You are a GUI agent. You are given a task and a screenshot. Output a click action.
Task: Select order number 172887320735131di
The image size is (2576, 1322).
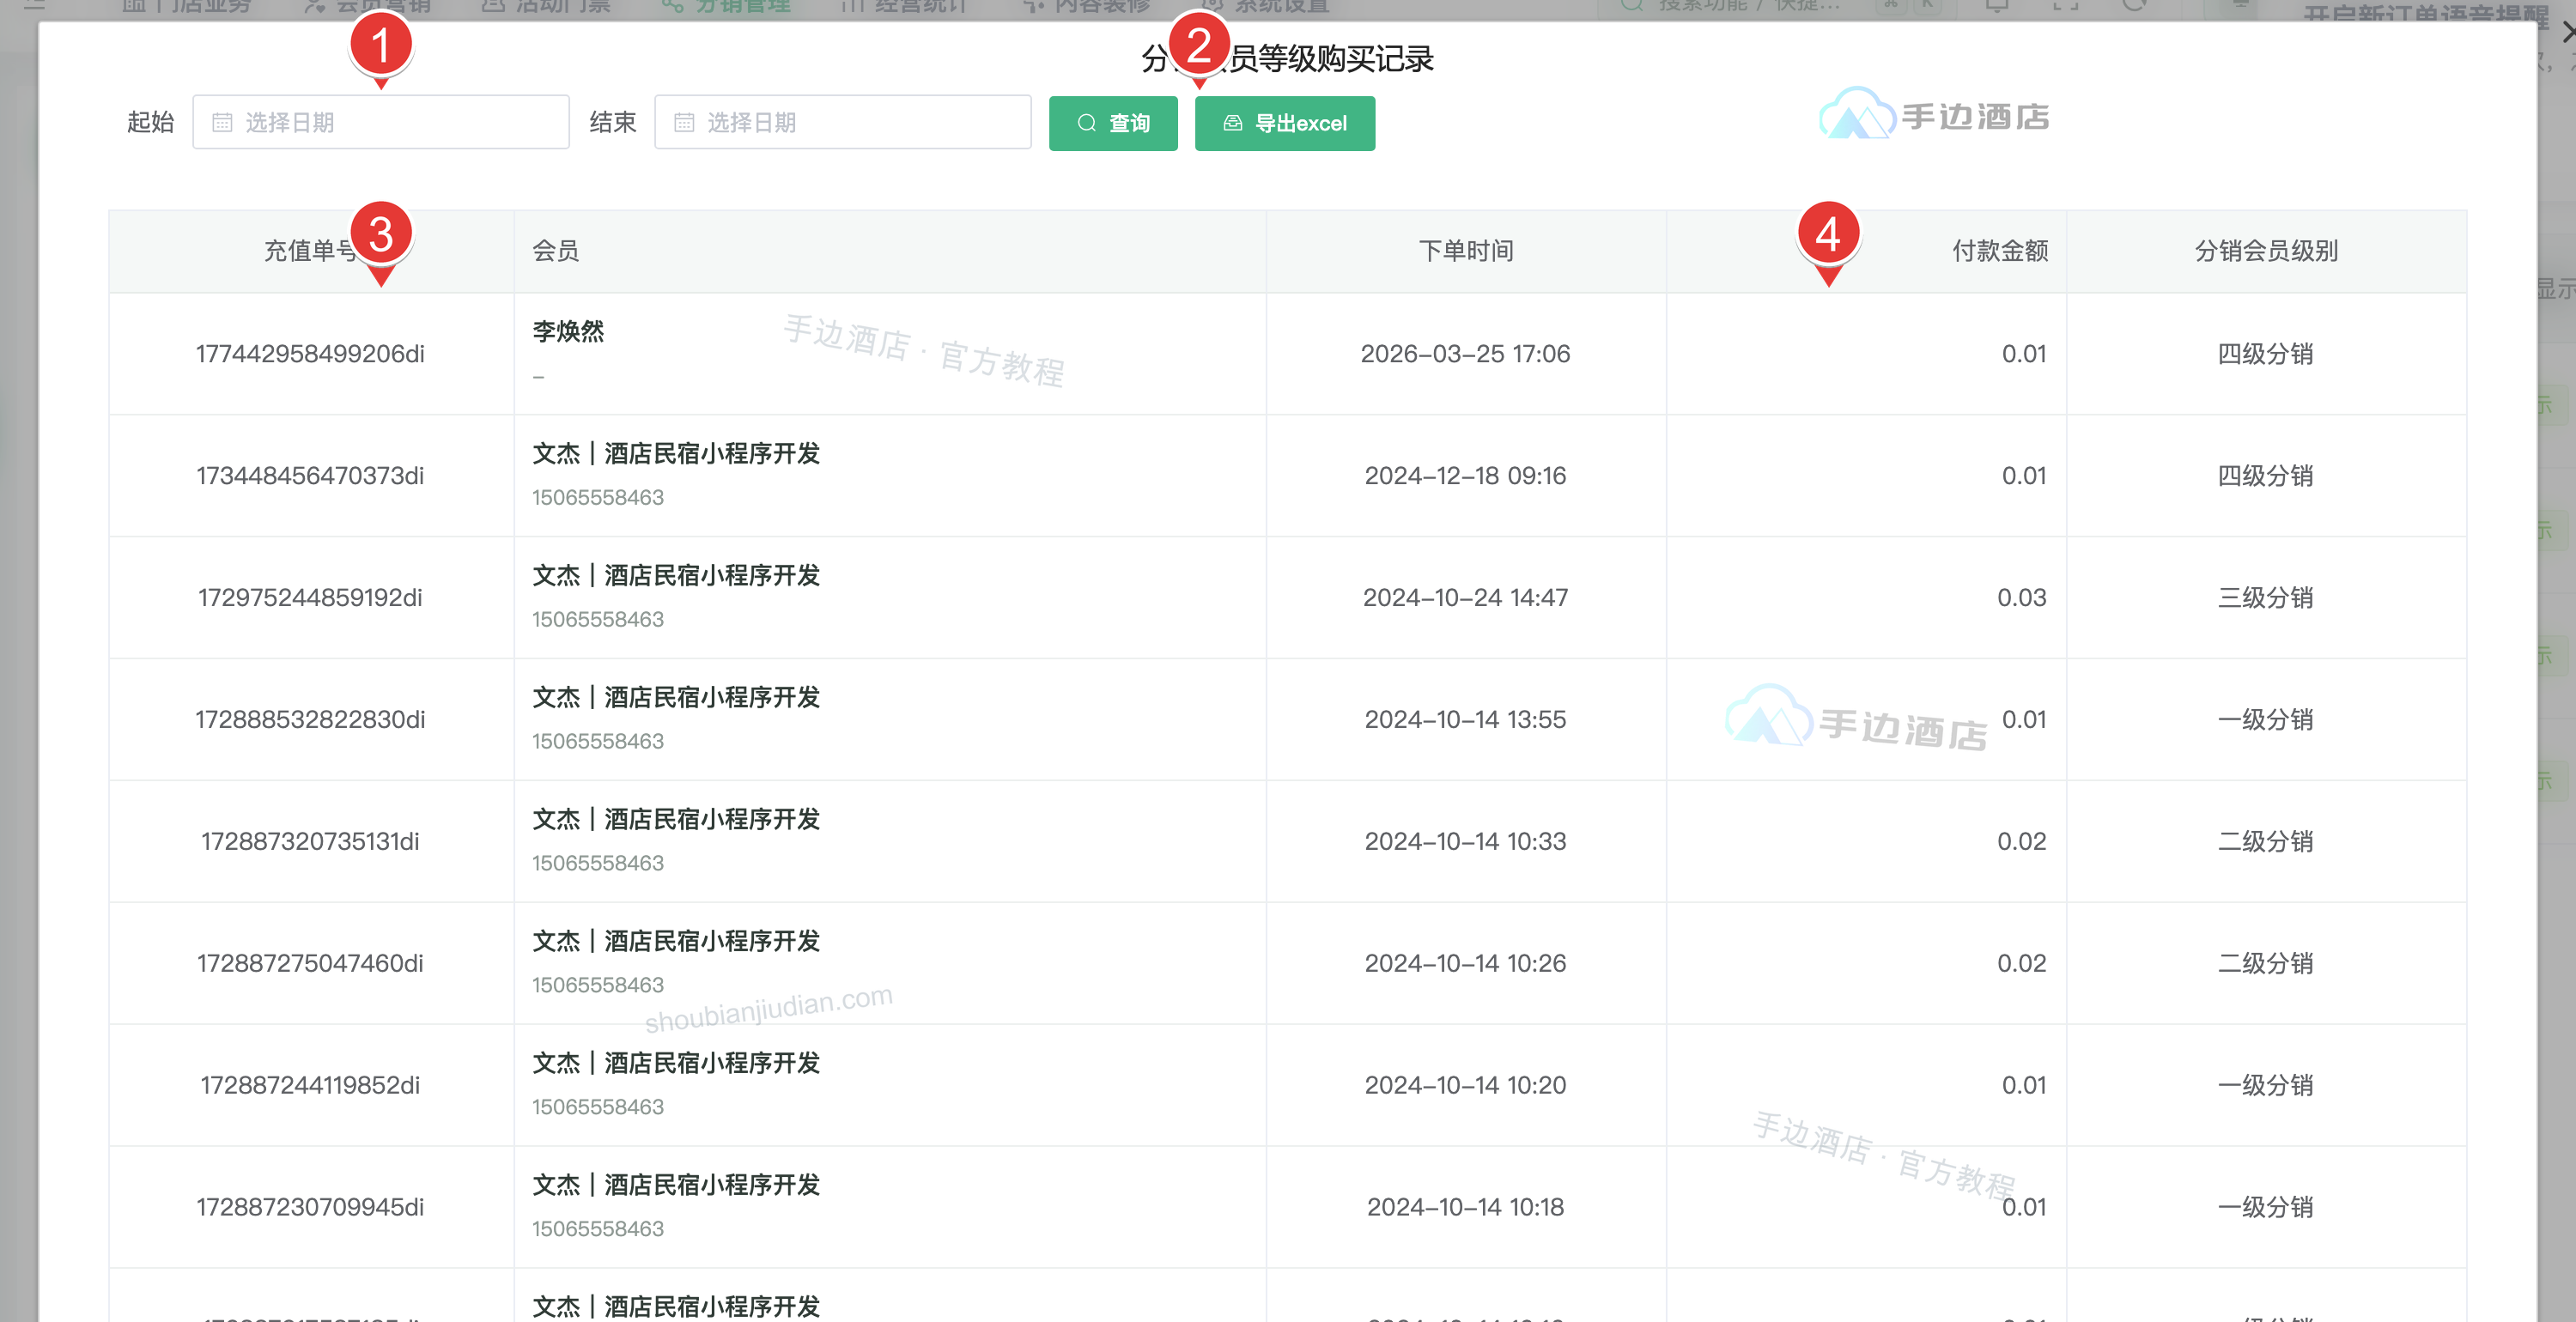(x=310, y=842)
